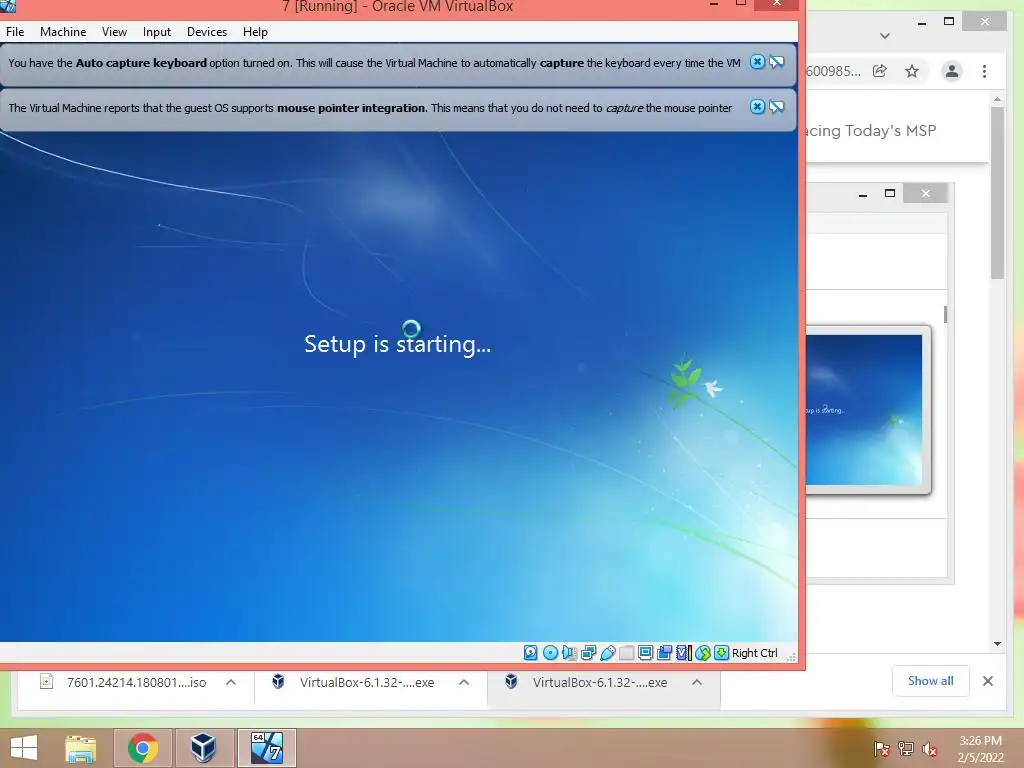
Task: Click the optical disc status icon
Action: coord(551,652)
